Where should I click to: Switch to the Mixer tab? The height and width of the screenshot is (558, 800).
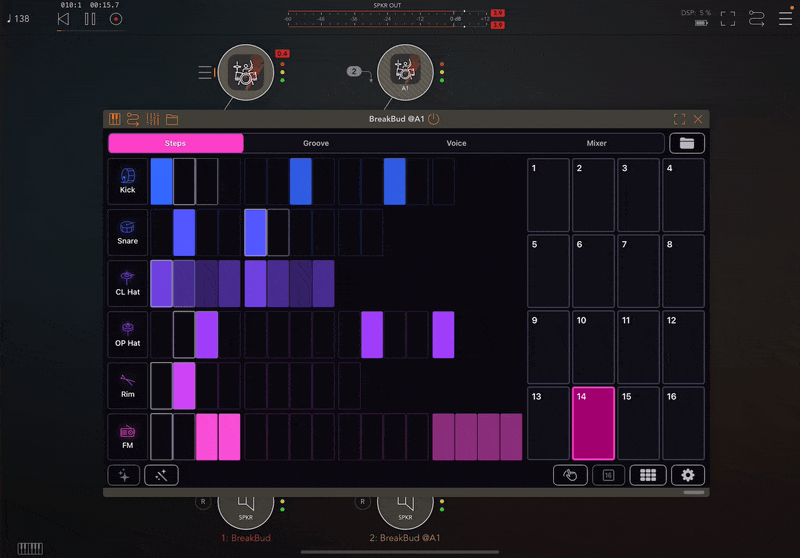click(596, 143)
